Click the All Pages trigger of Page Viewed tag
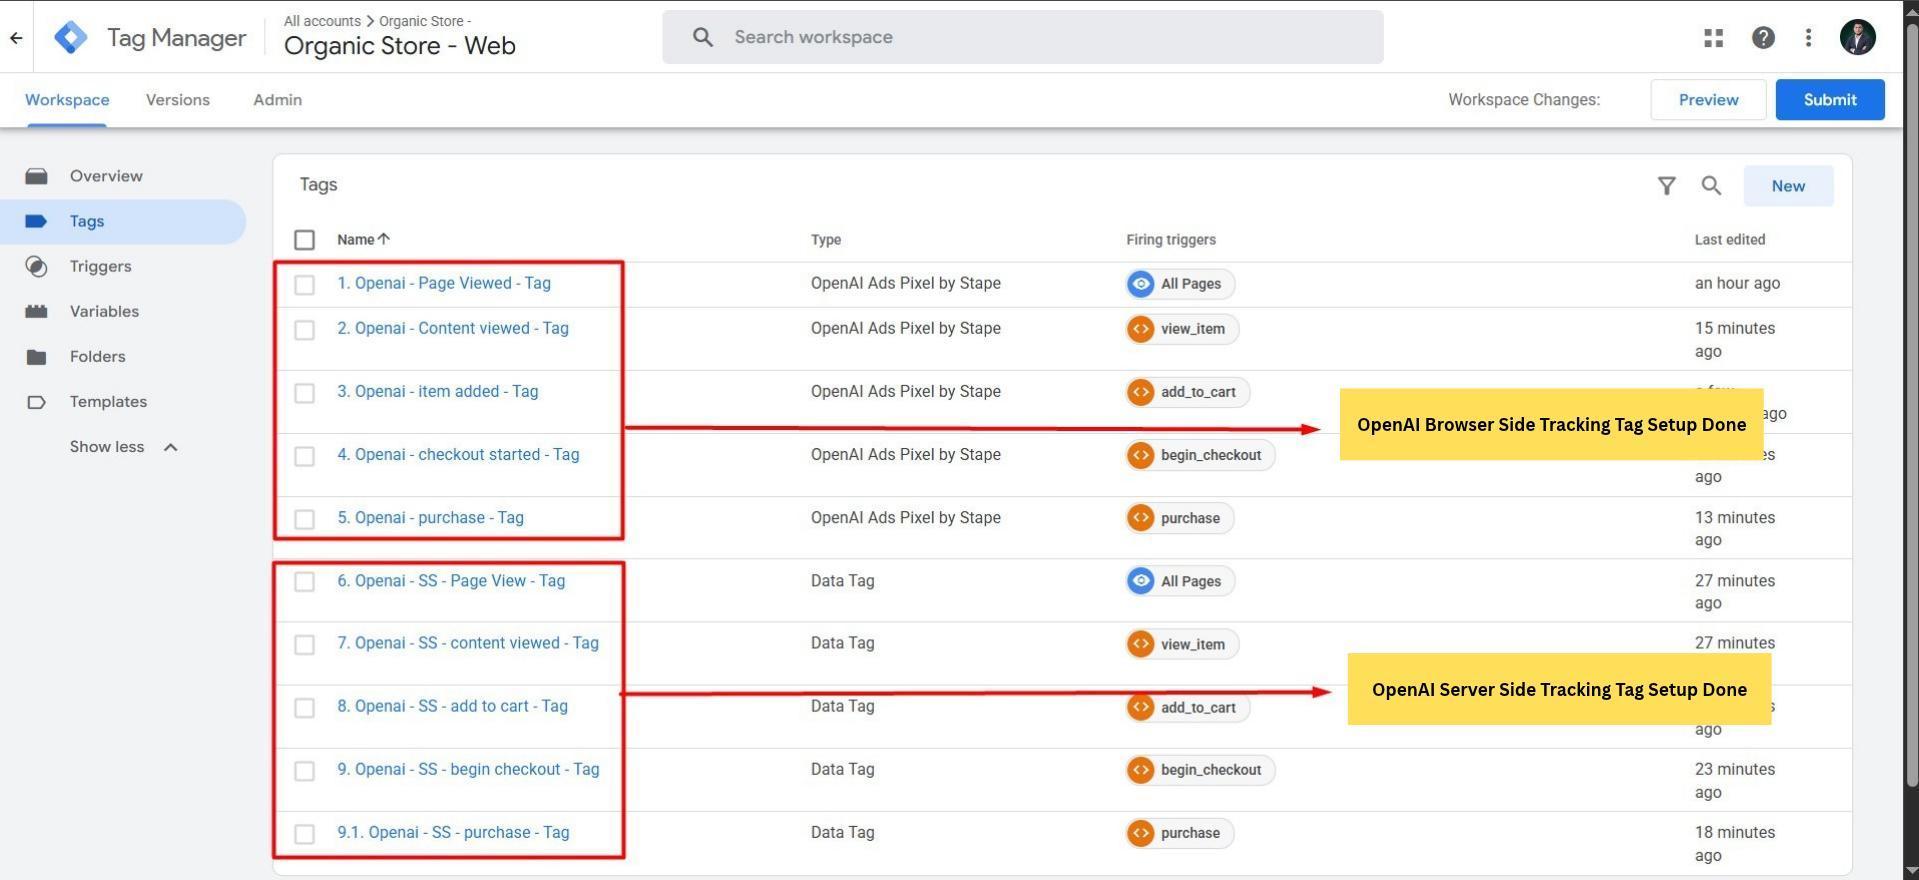1919x880 pixels. (1180, 284)
